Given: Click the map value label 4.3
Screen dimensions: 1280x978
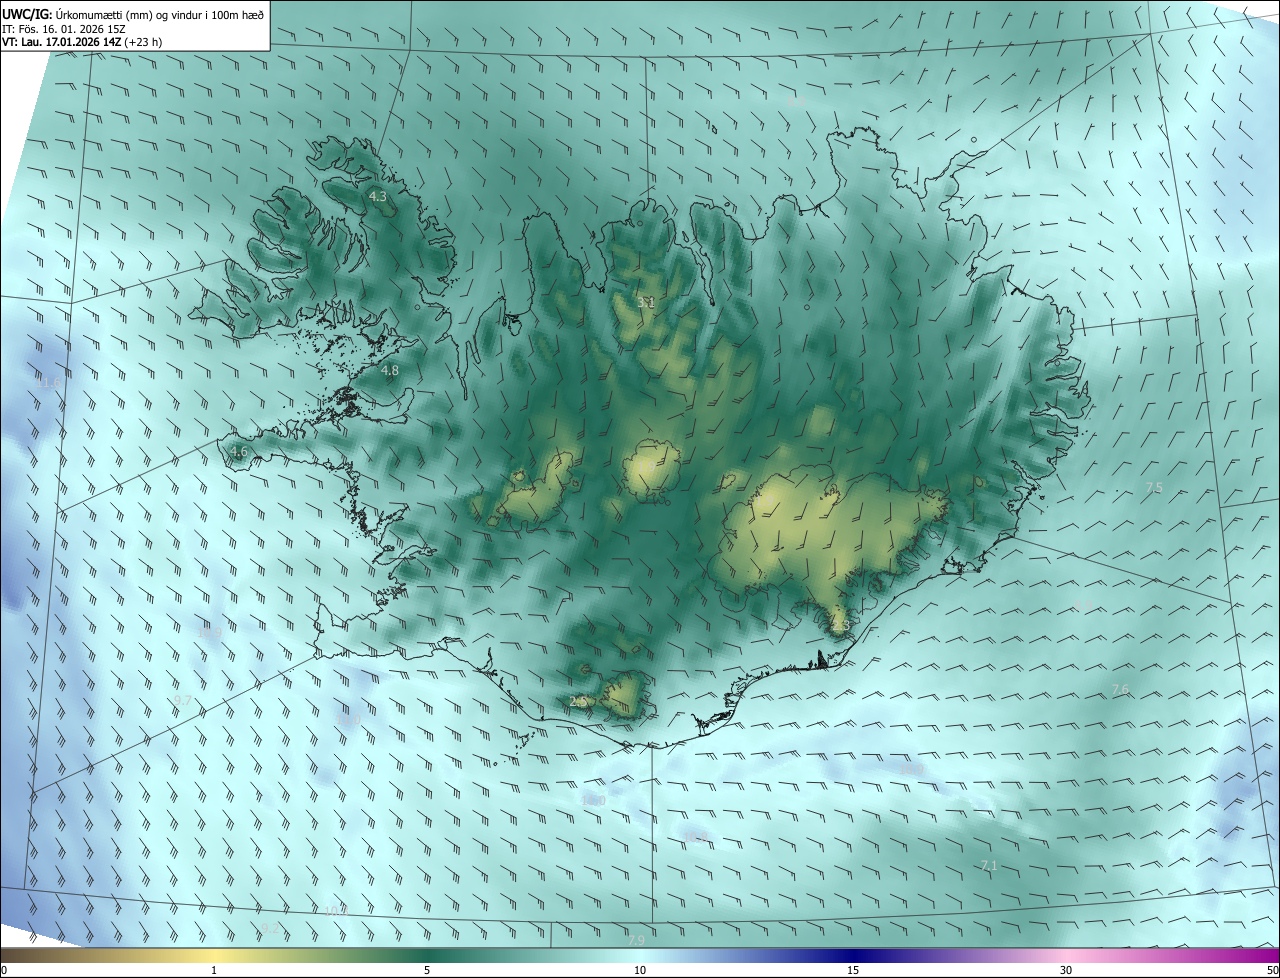Looking at the screenshot, I should point(378,197).
